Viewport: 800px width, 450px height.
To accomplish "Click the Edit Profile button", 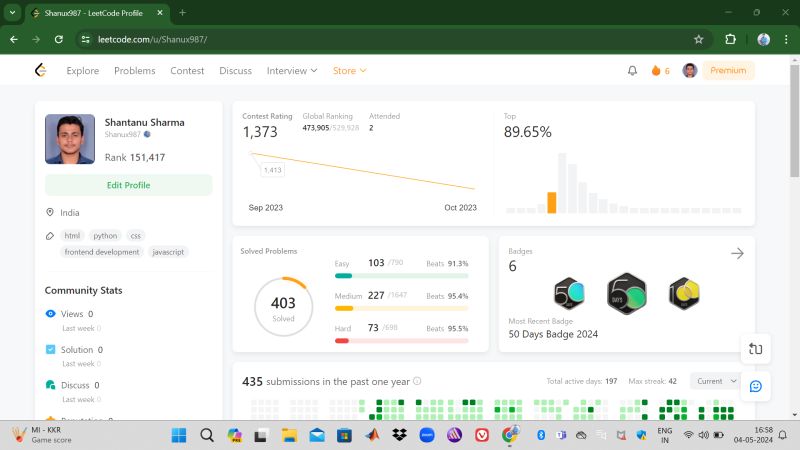I will (x=129, y=185).
